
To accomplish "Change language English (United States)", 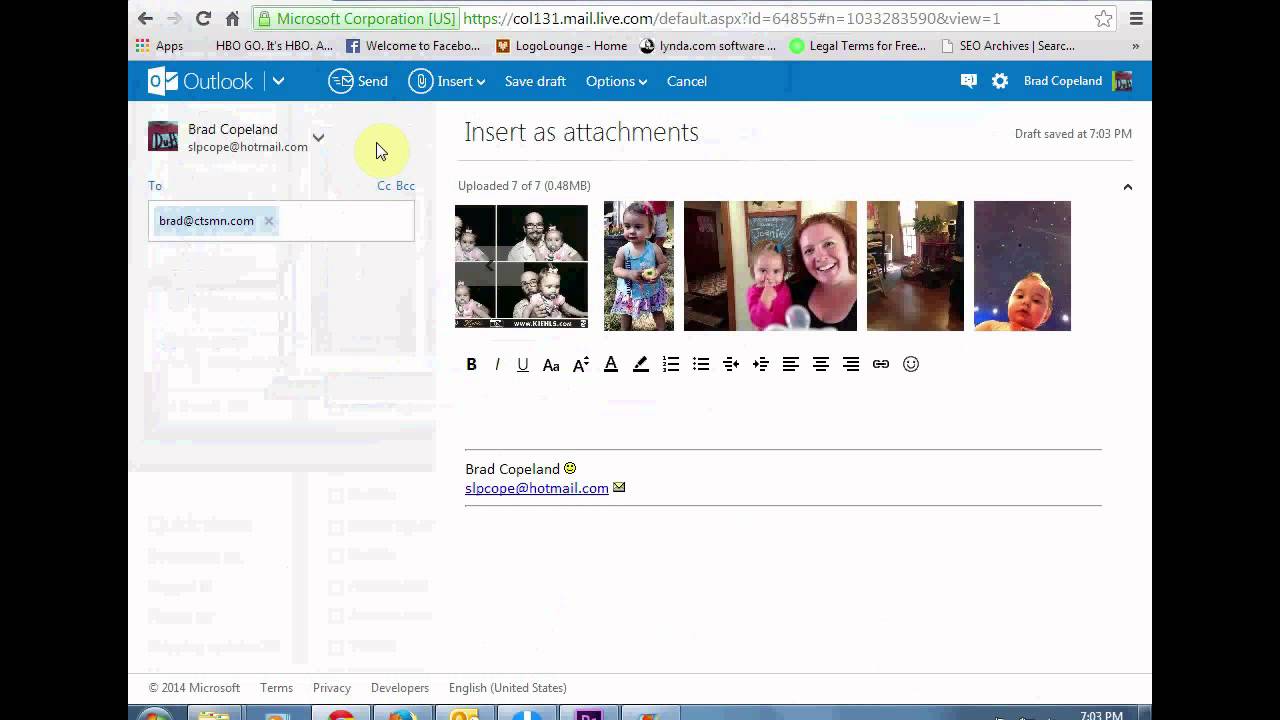I will pos(508,688).
